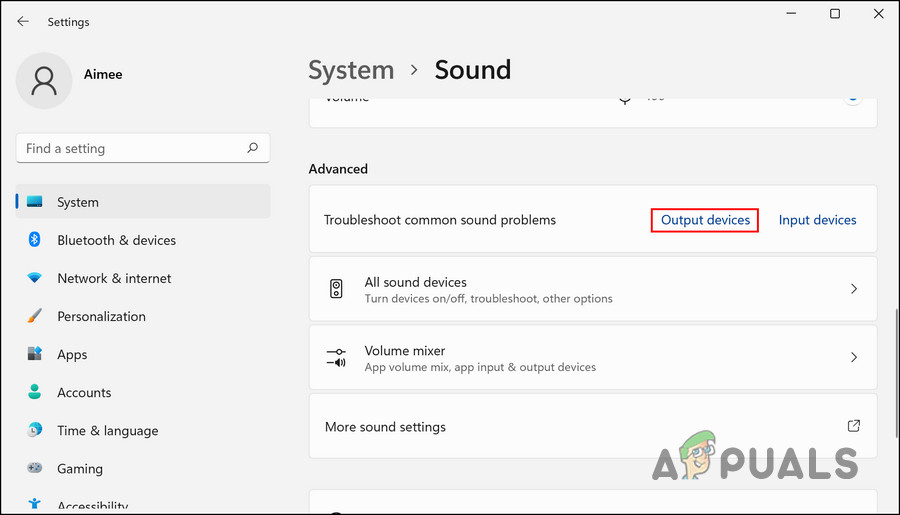Click the Accounts person icon
Viewport: 900px width, 515px height.
[35, 392]
